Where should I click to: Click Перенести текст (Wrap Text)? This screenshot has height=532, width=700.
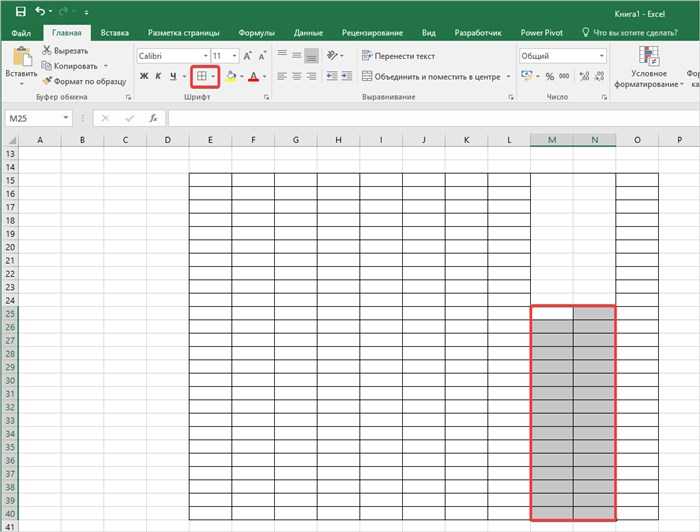(398, 56)
